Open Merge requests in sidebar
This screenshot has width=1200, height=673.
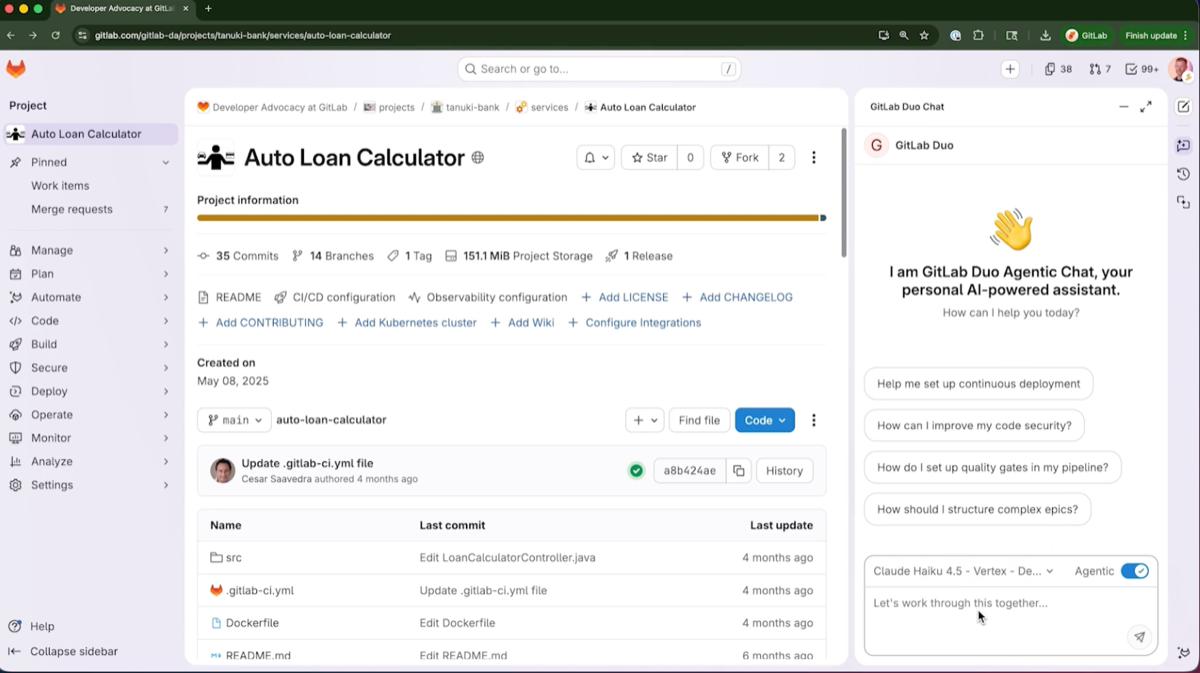89,209
